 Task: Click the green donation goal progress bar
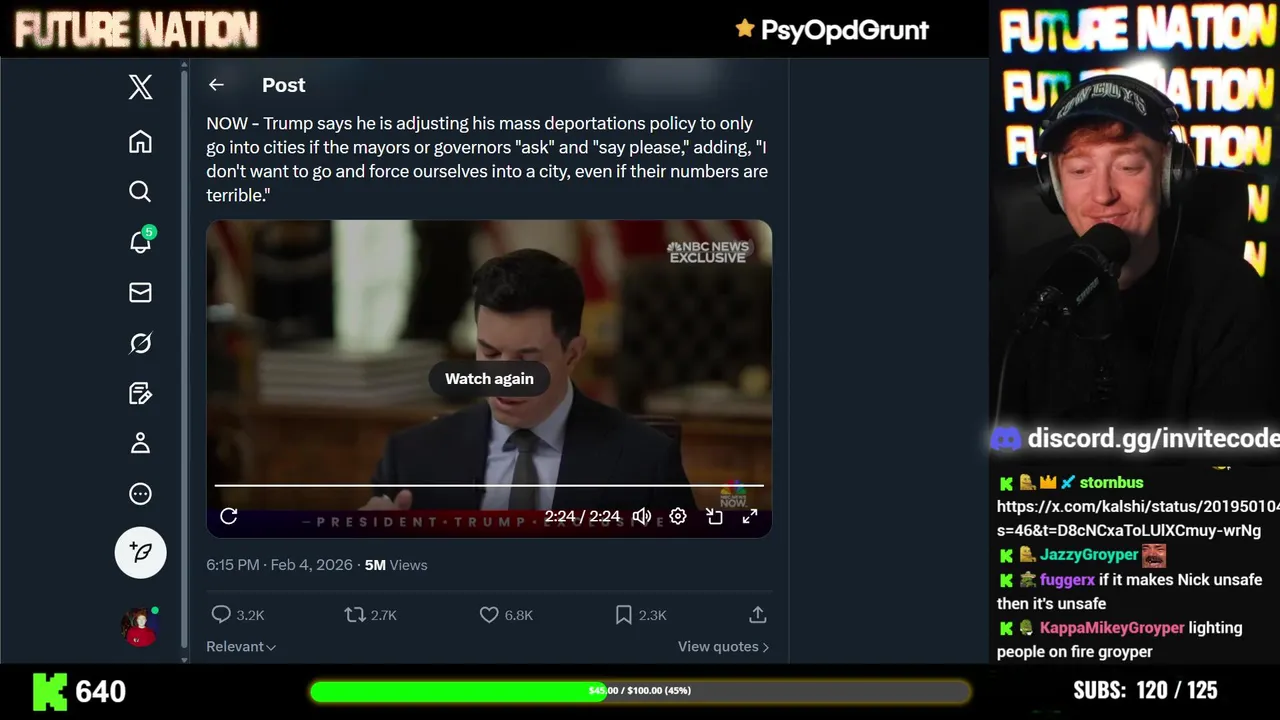point(640,691)
